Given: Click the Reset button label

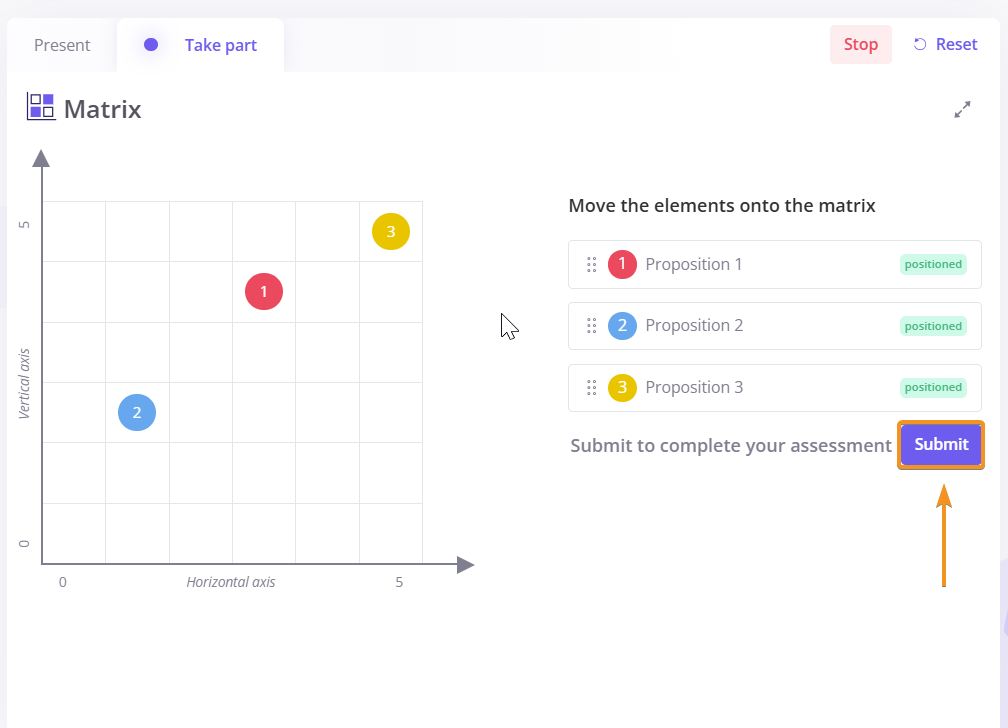Looking at the screenshot, I should pyautogui.click(x=956, y=44).
